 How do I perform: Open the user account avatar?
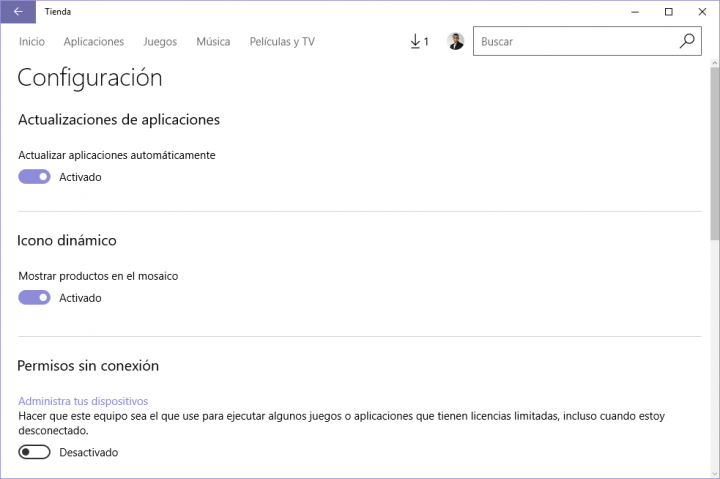coord(455,41)
